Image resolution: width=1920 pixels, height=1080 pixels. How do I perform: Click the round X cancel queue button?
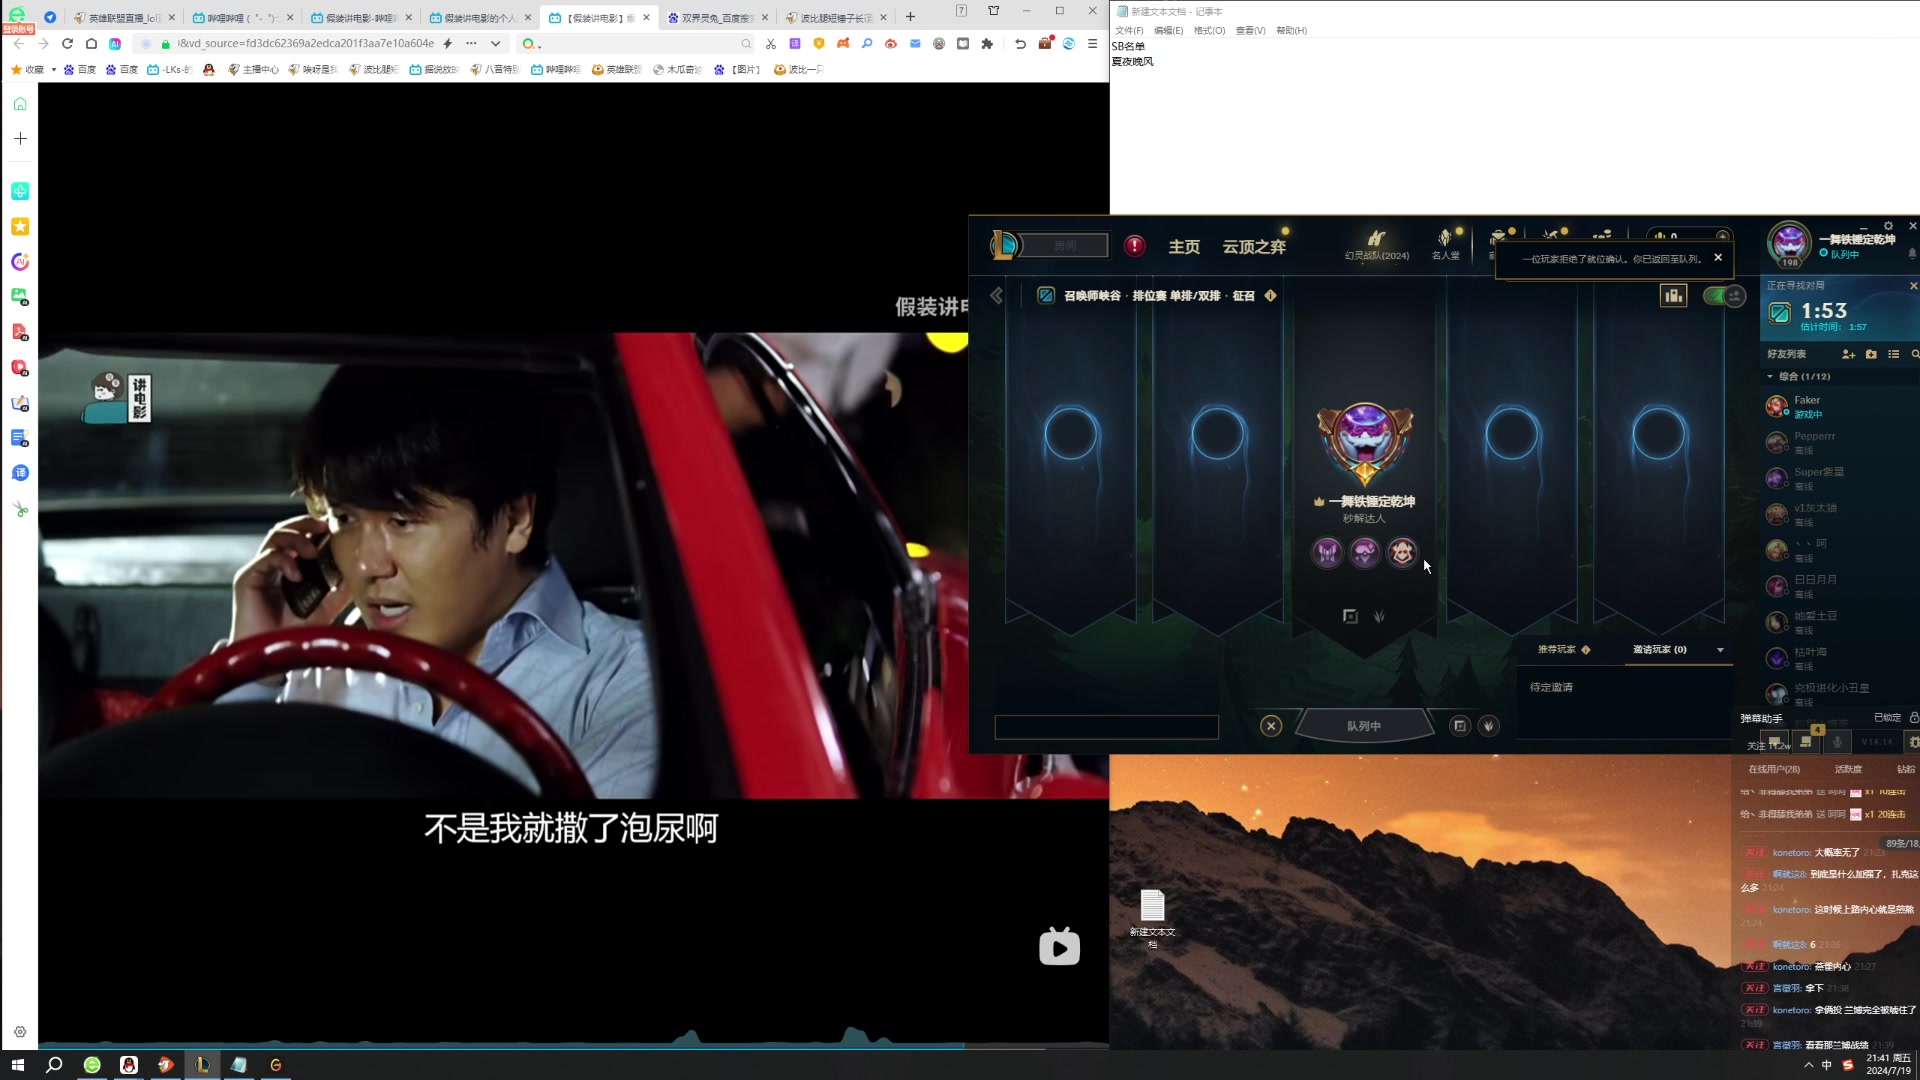point(1271,726)
